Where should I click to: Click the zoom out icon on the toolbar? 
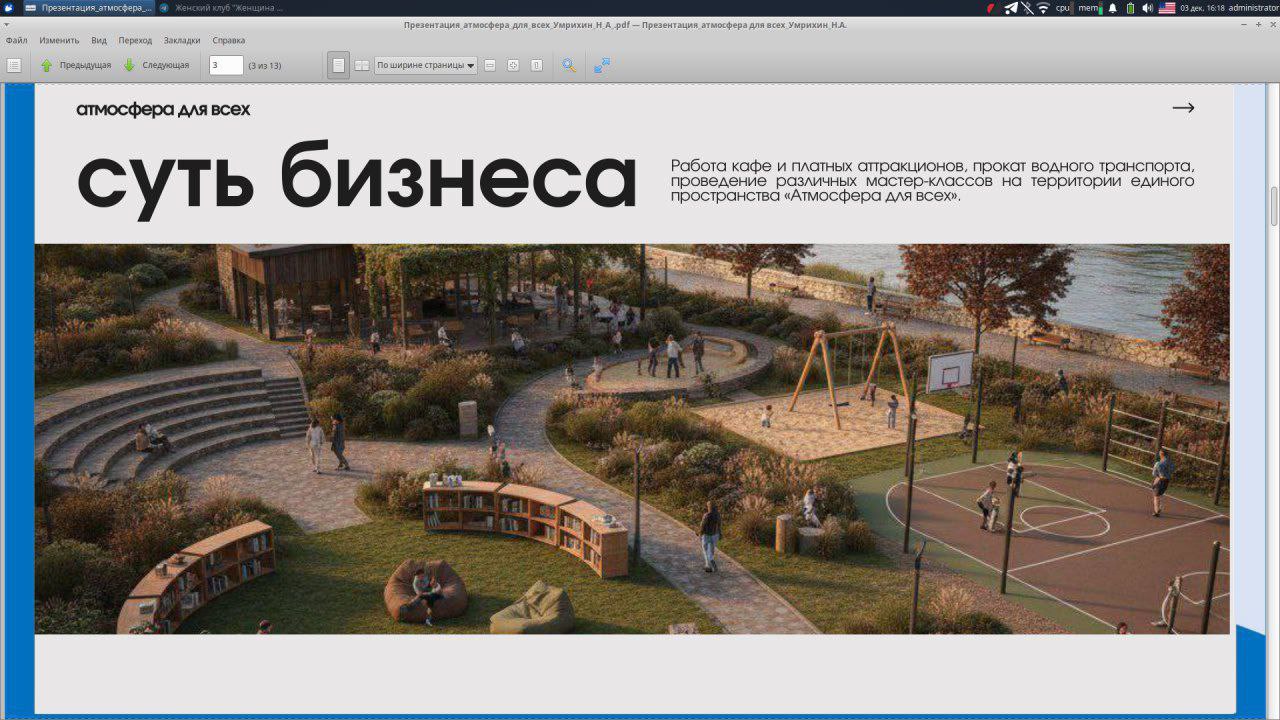(490, 64)
